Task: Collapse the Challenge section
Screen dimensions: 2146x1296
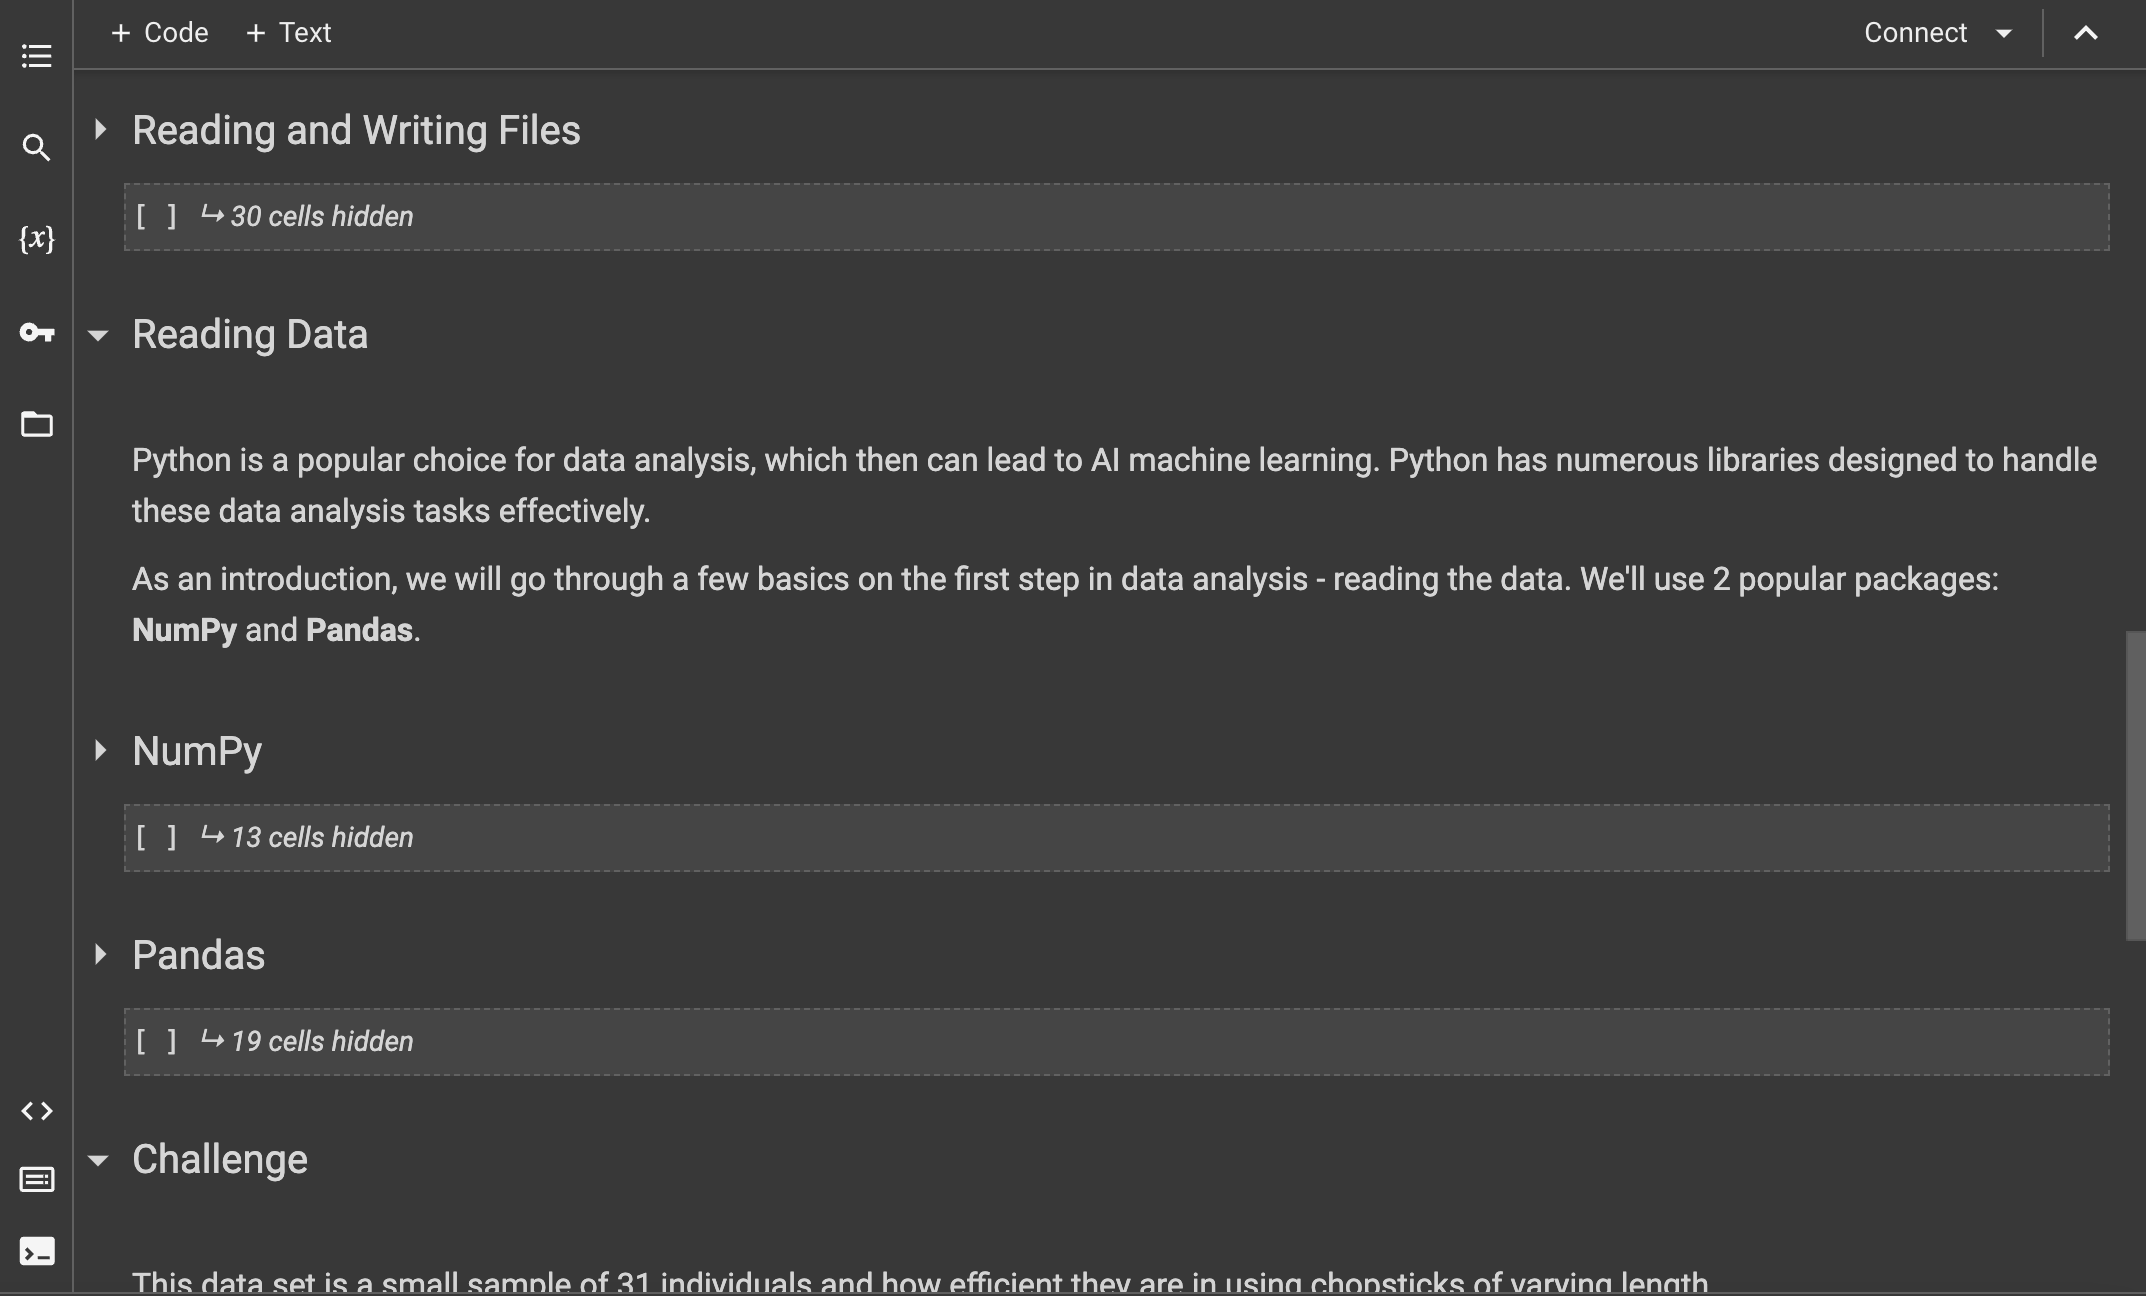Action: [x=98, y=1161]
